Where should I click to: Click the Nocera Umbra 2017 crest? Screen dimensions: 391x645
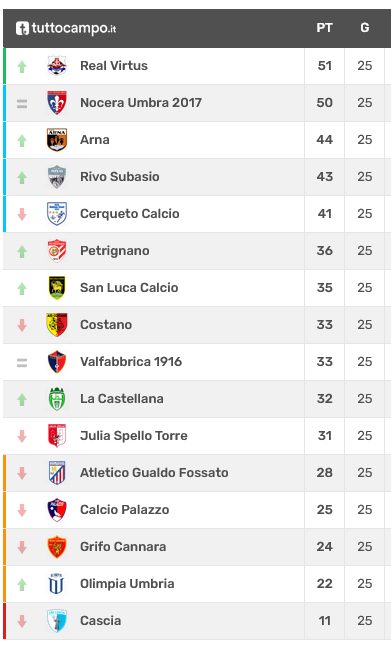point(57,103)
